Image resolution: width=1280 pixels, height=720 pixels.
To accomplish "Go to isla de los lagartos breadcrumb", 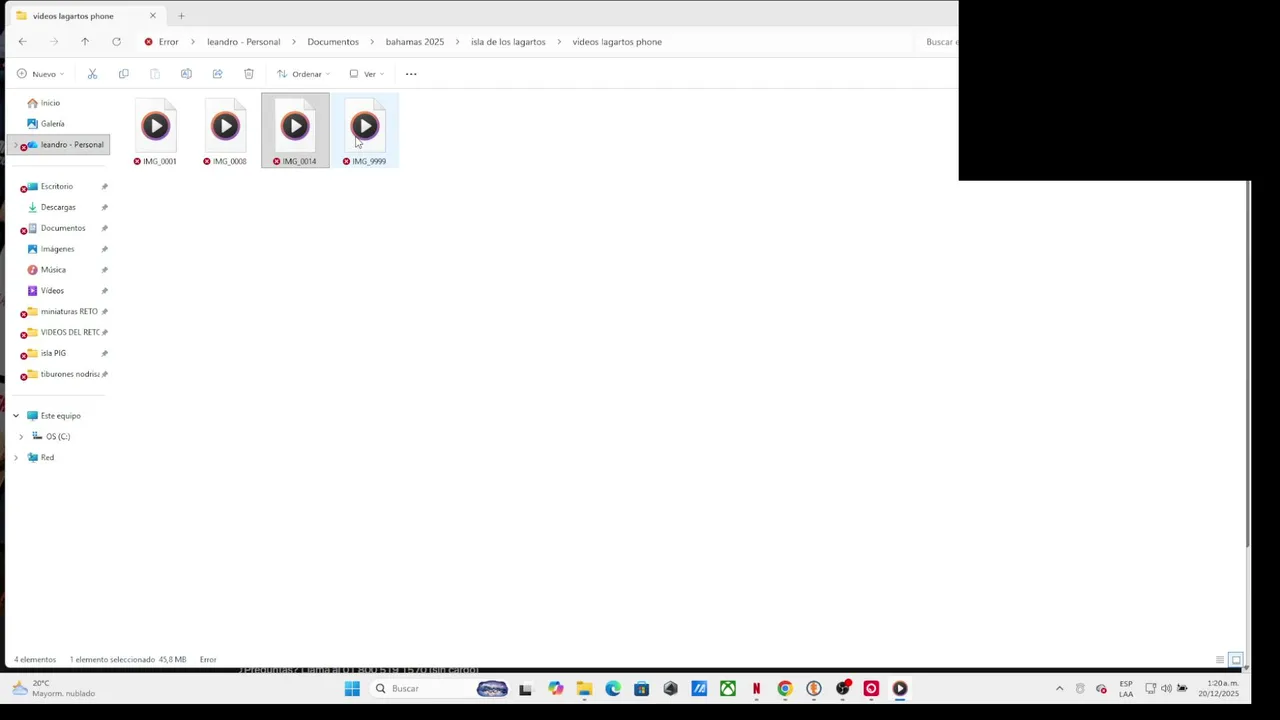I will click(x=508, y=42).
